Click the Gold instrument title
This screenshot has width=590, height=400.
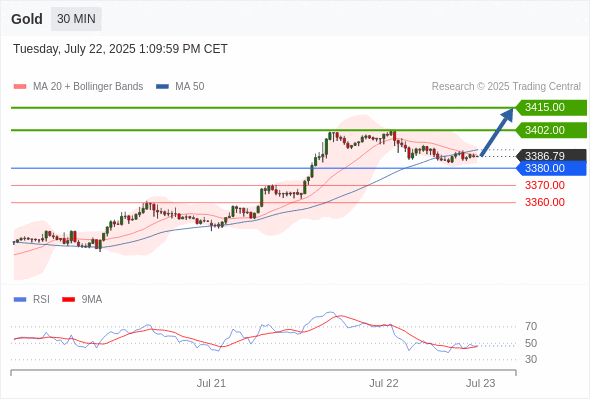[x=27, y=19]
